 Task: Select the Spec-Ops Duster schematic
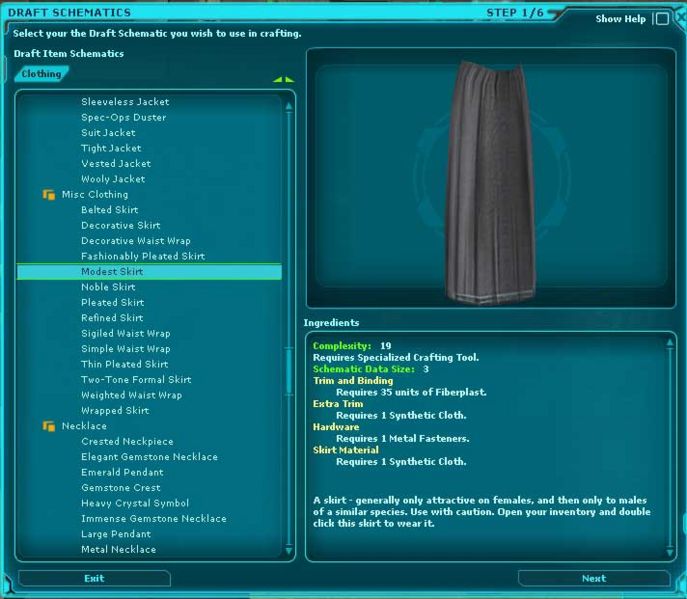[123, 117]
